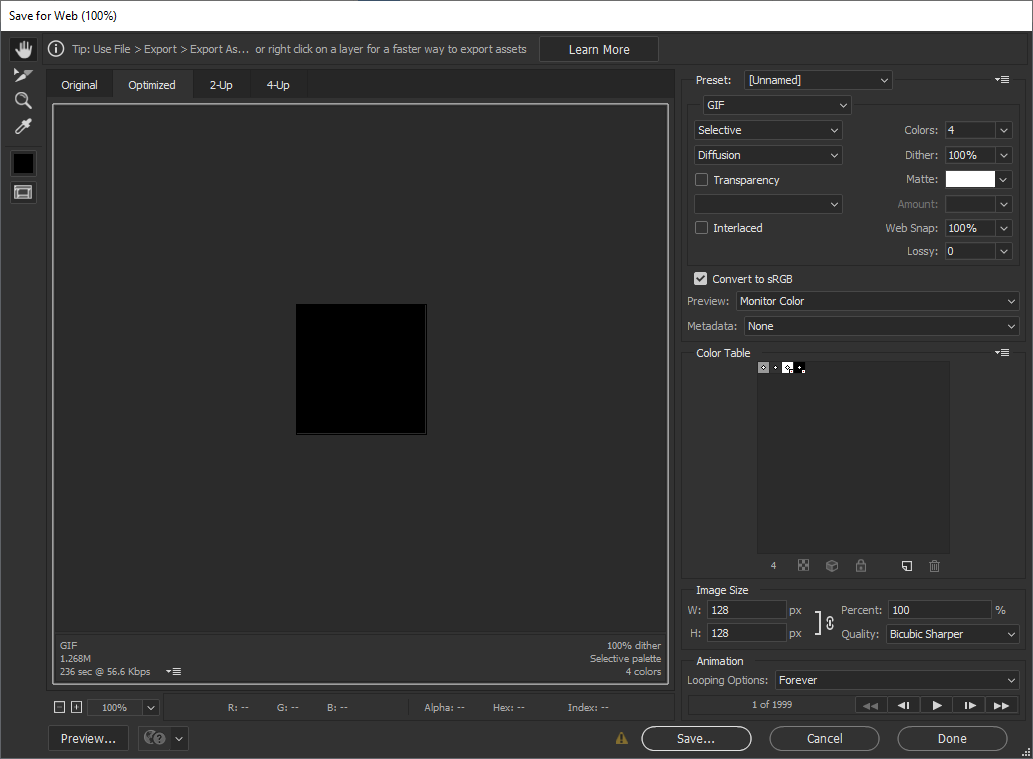Switch to the Original tab

coord(79,85)
